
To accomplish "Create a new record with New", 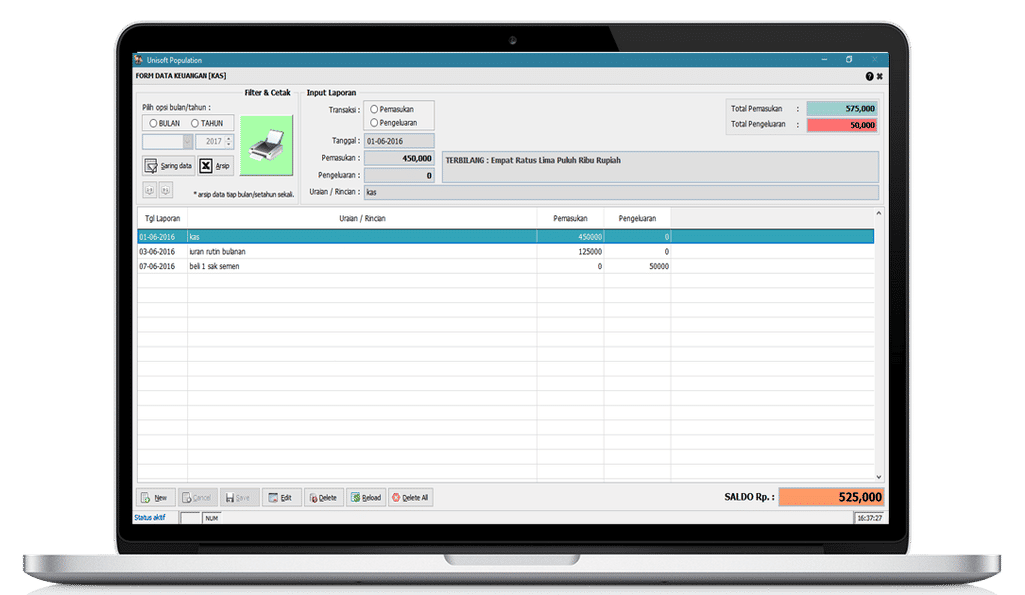I will click(x=155, y=497).
